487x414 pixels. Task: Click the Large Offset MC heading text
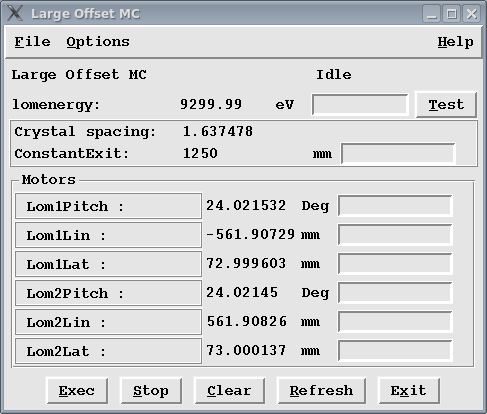(79, 75)
